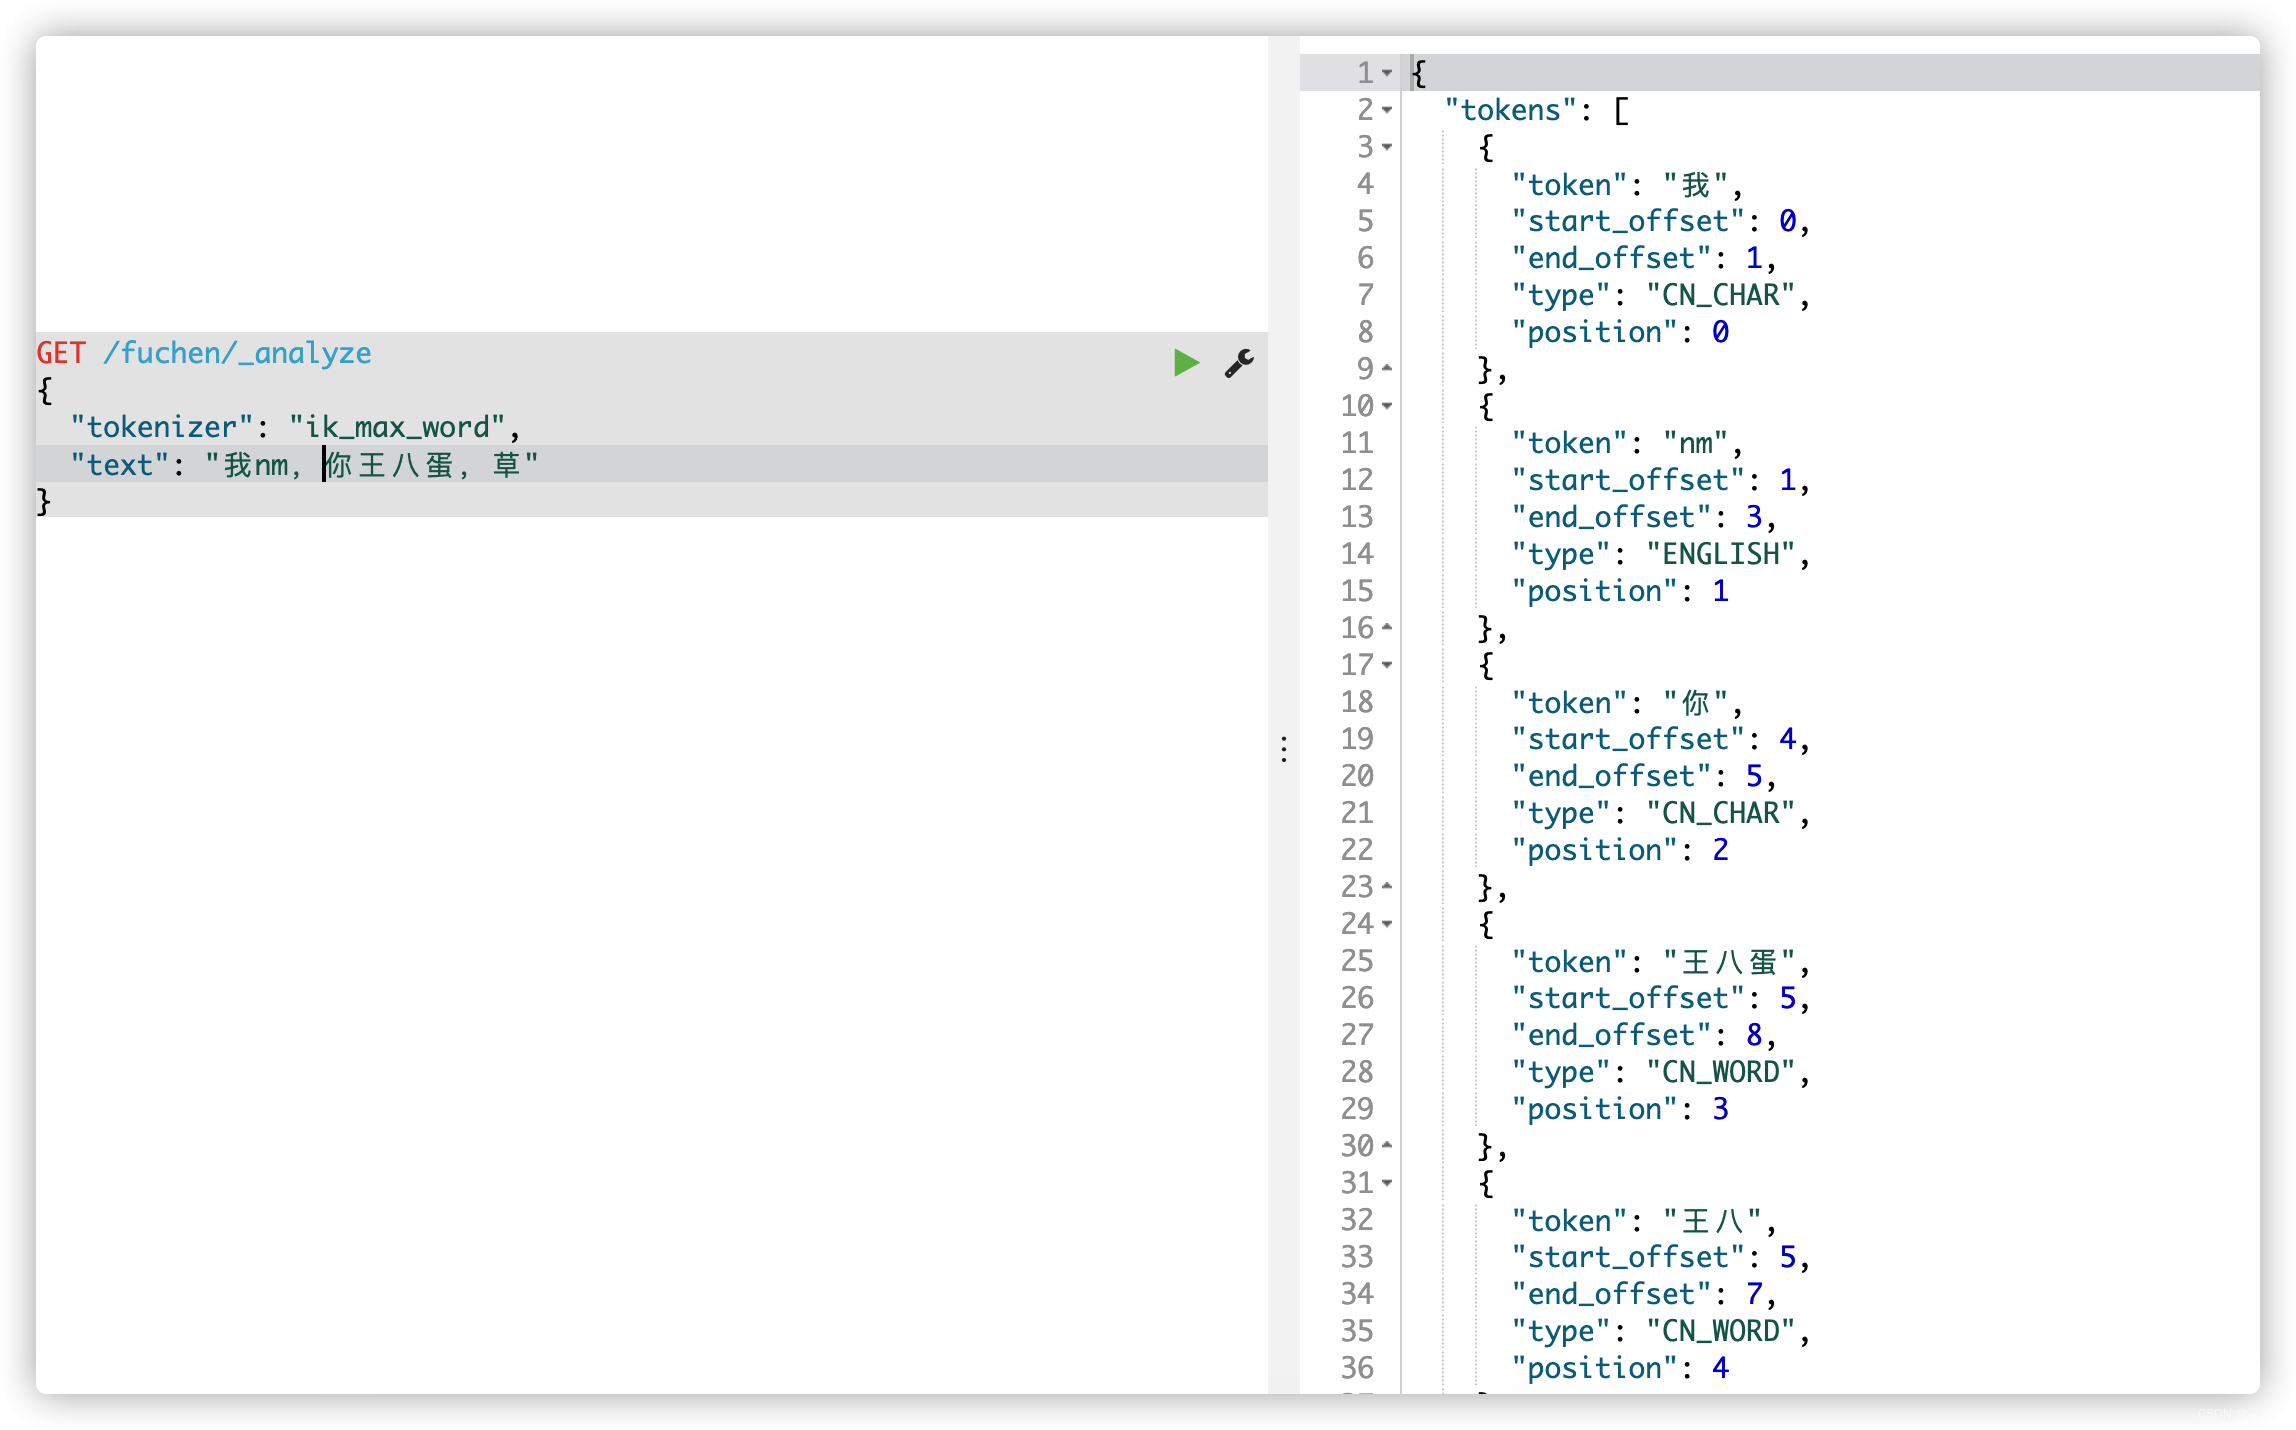The image size is (2296, 1430).
Task: Click the "ik_max_word" tokenizer value
Action: coord(397,427)
